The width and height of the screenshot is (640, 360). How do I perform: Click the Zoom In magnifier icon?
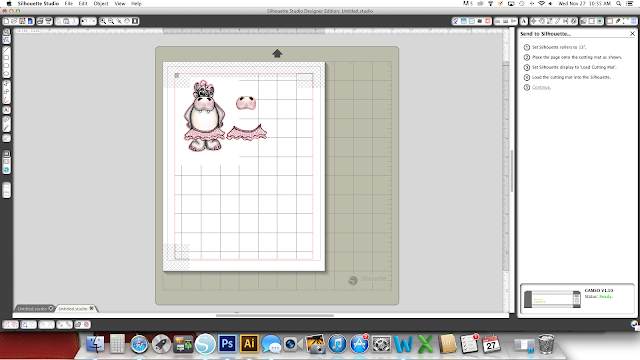[x=103, y=21]
